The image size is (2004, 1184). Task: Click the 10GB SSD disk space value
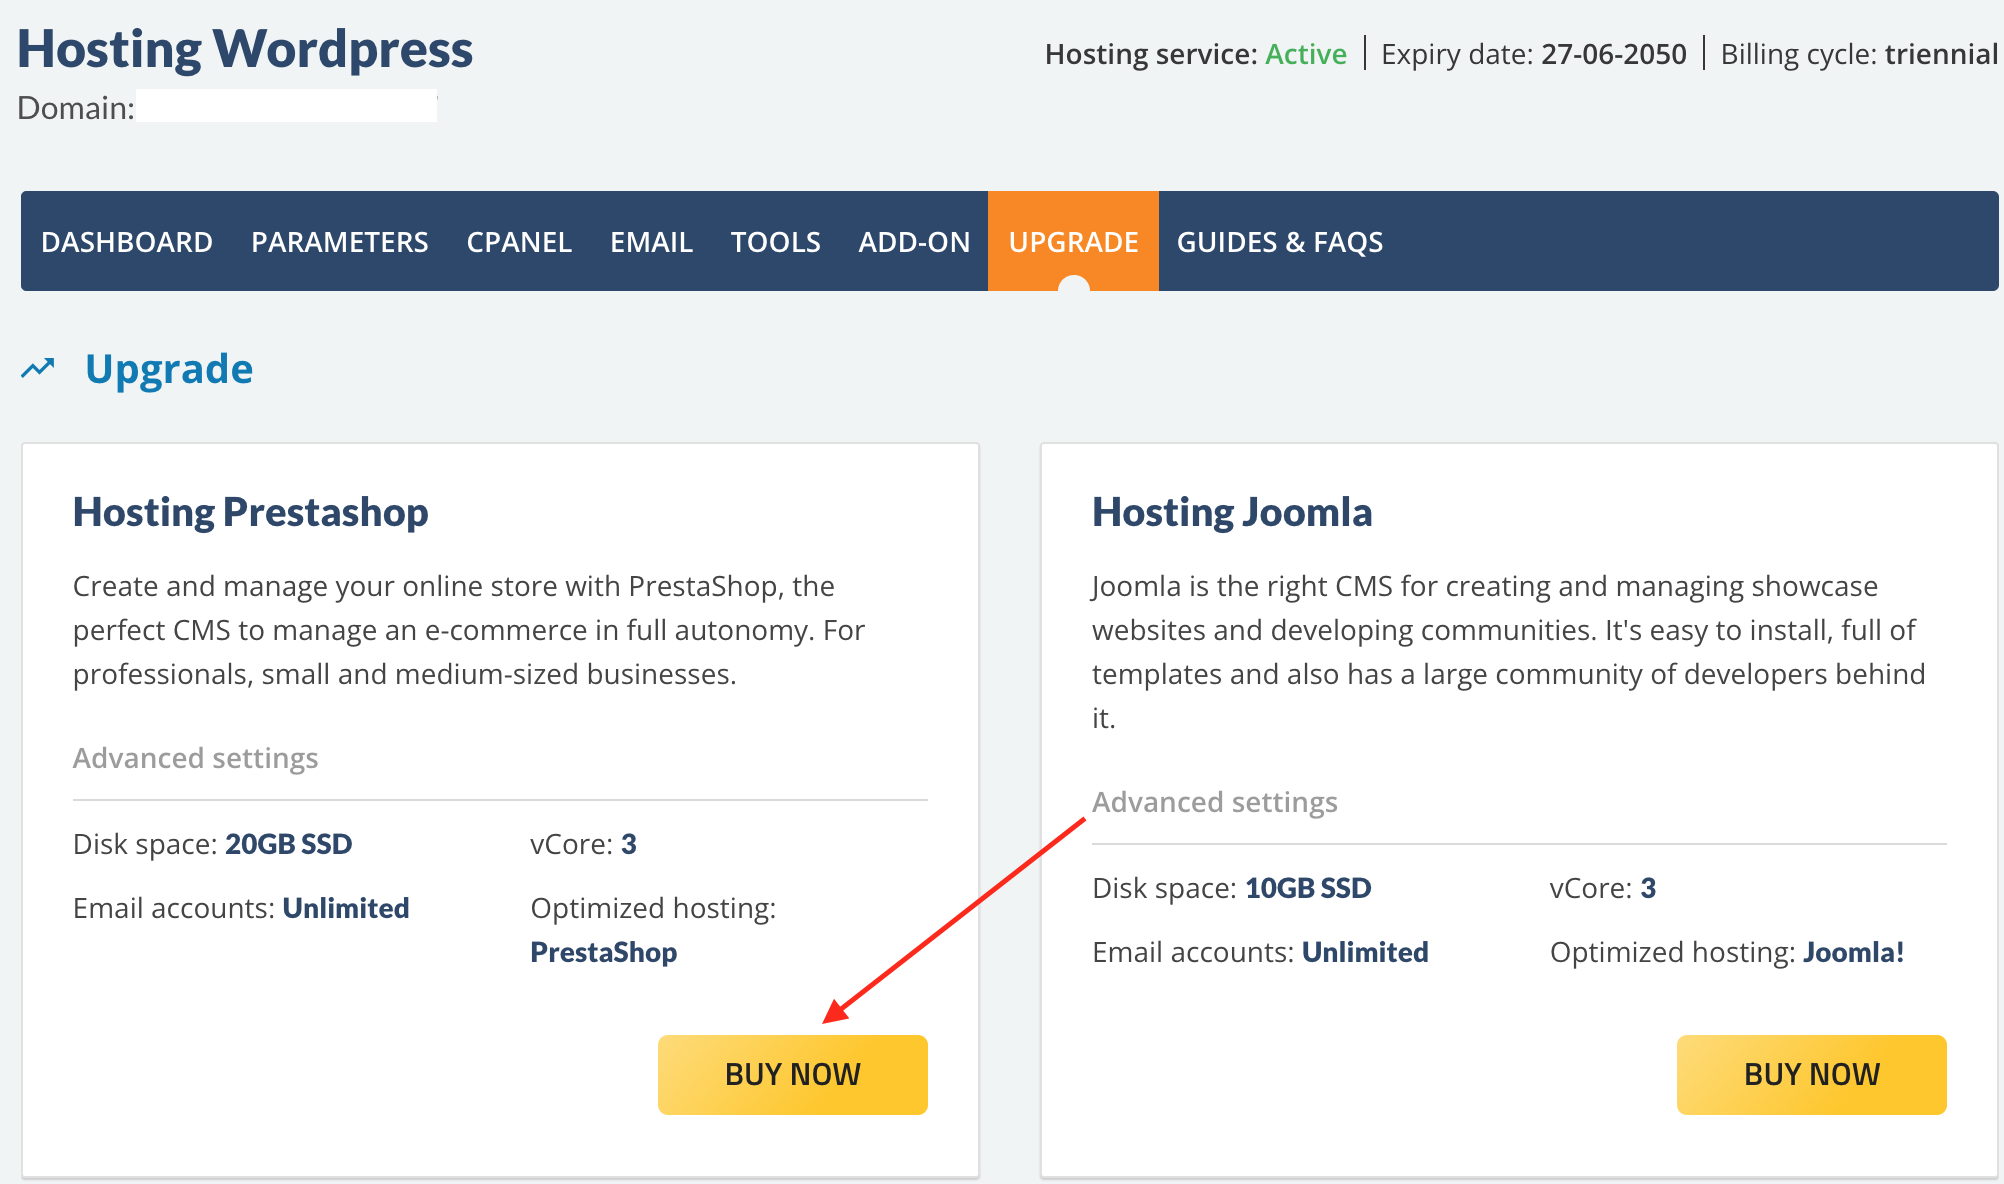[1308, 888]
